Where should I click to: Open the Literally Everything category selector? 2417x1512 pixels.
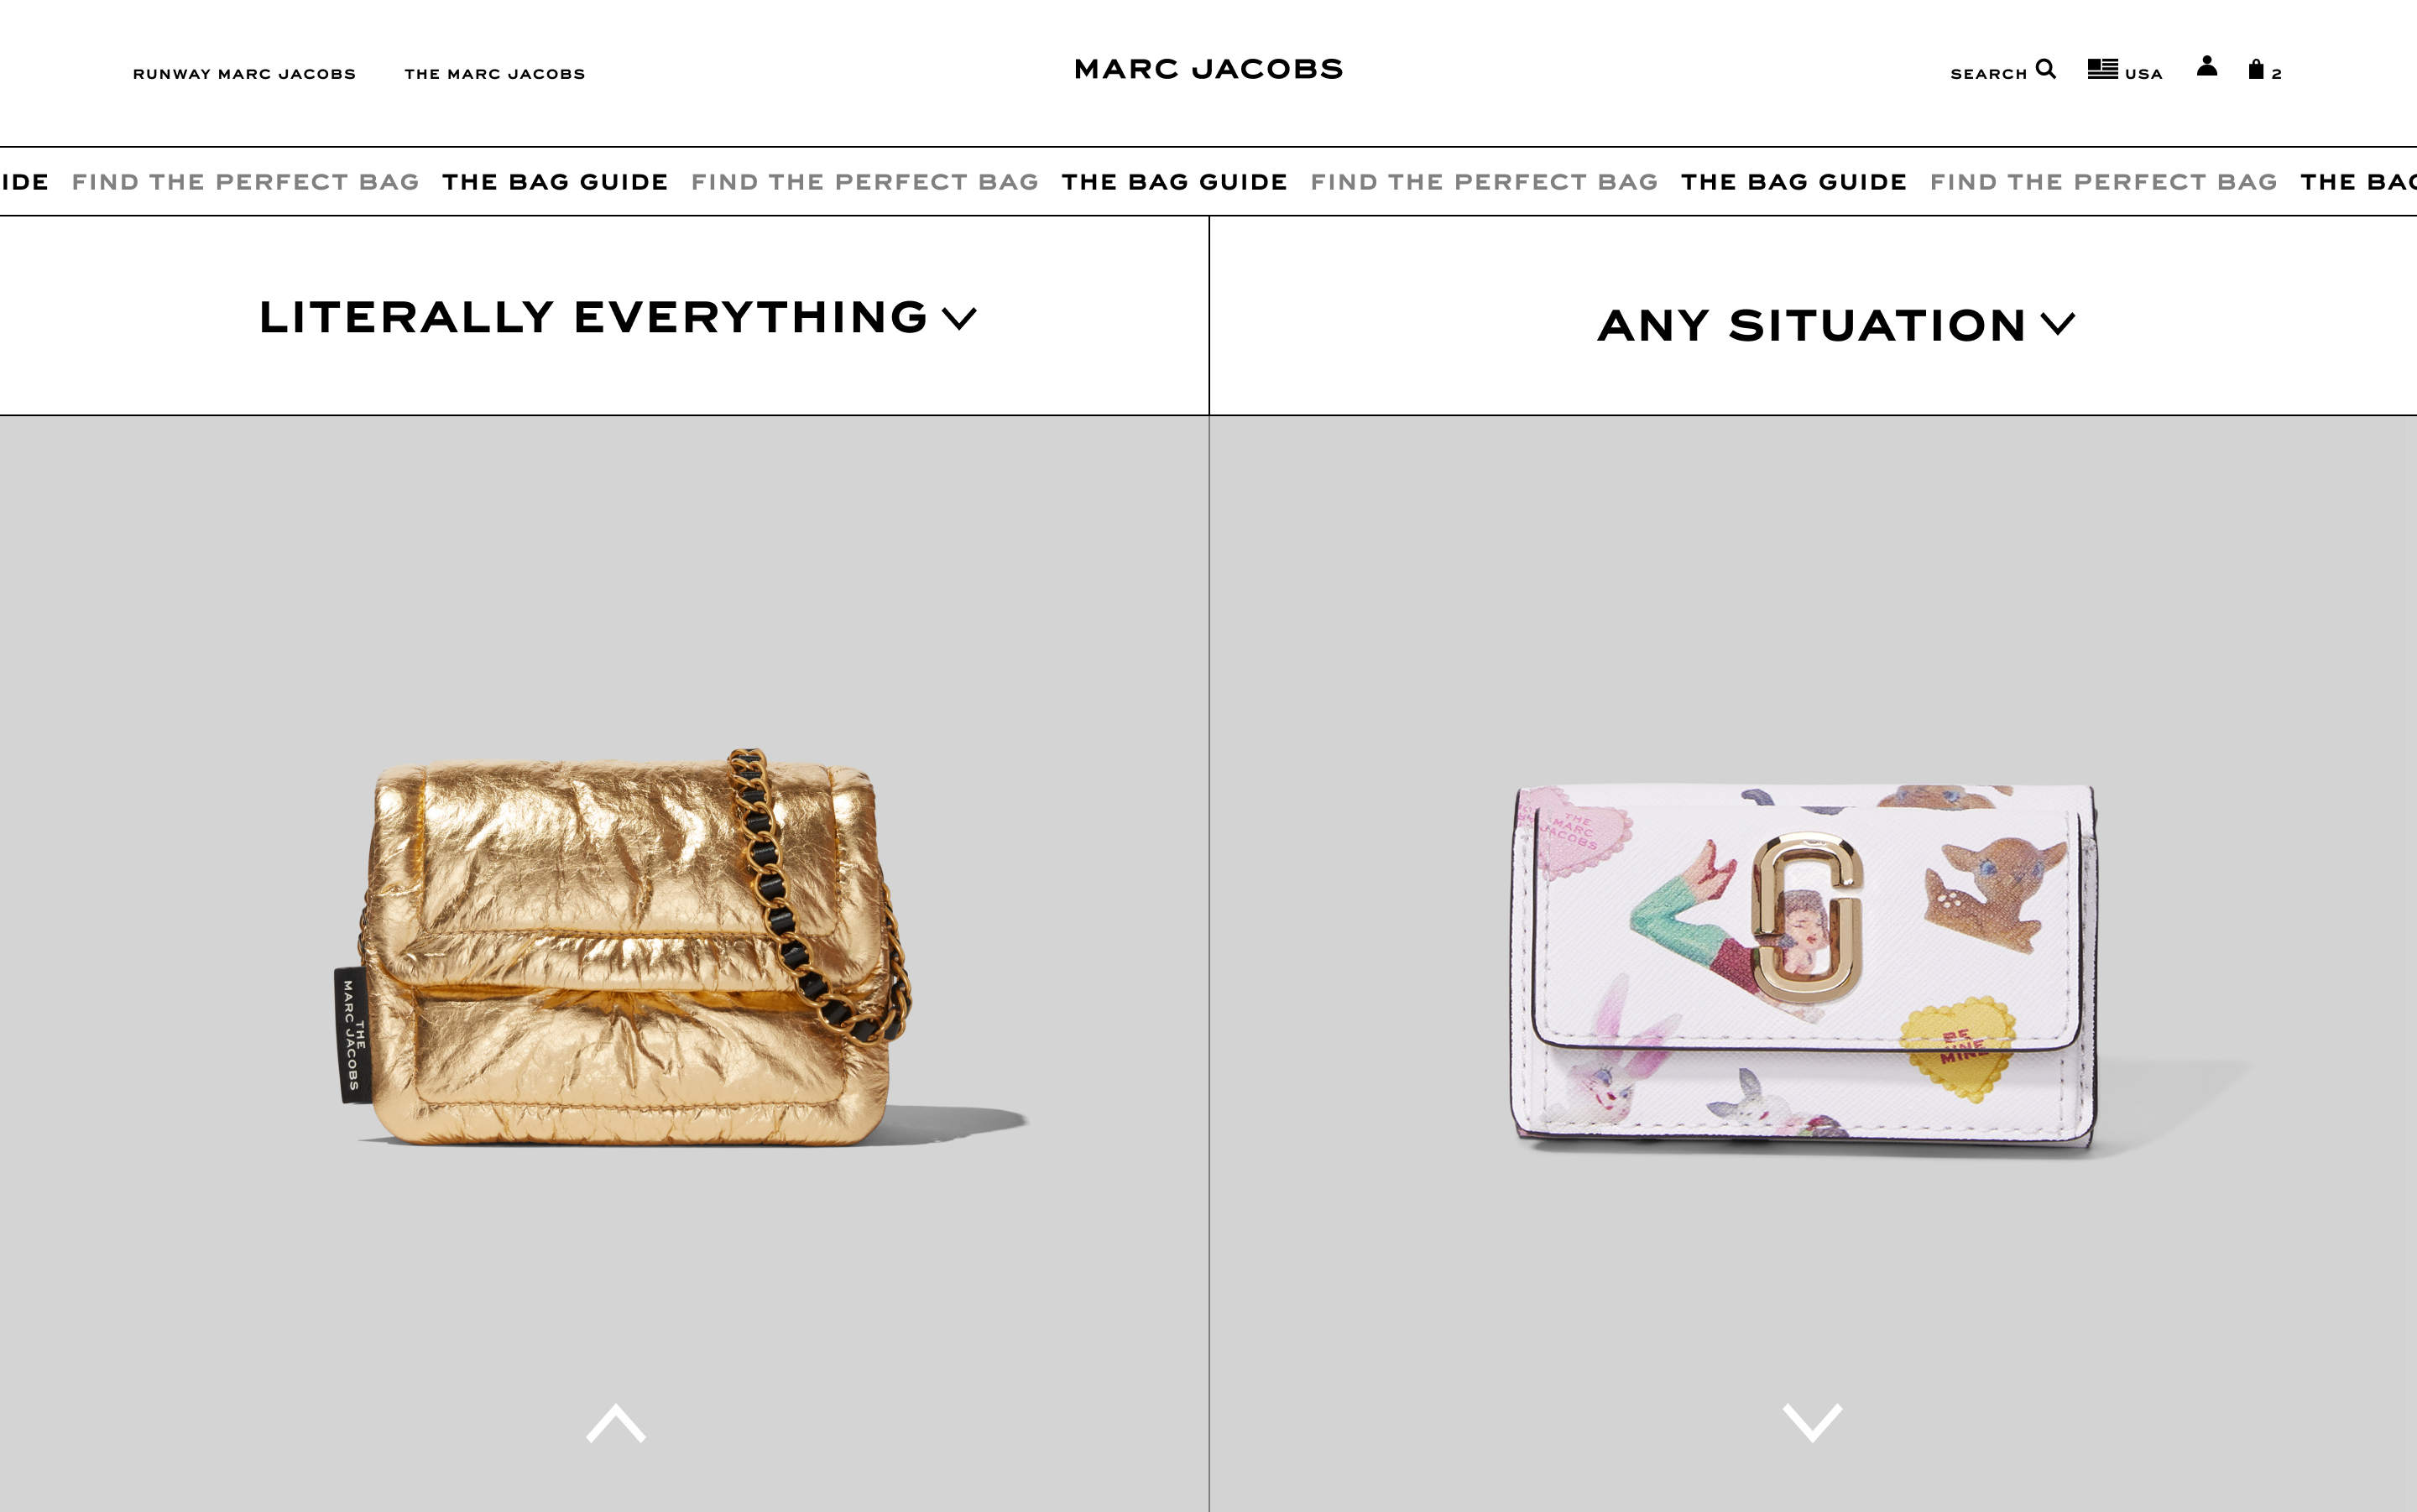[x=617, y=317]
